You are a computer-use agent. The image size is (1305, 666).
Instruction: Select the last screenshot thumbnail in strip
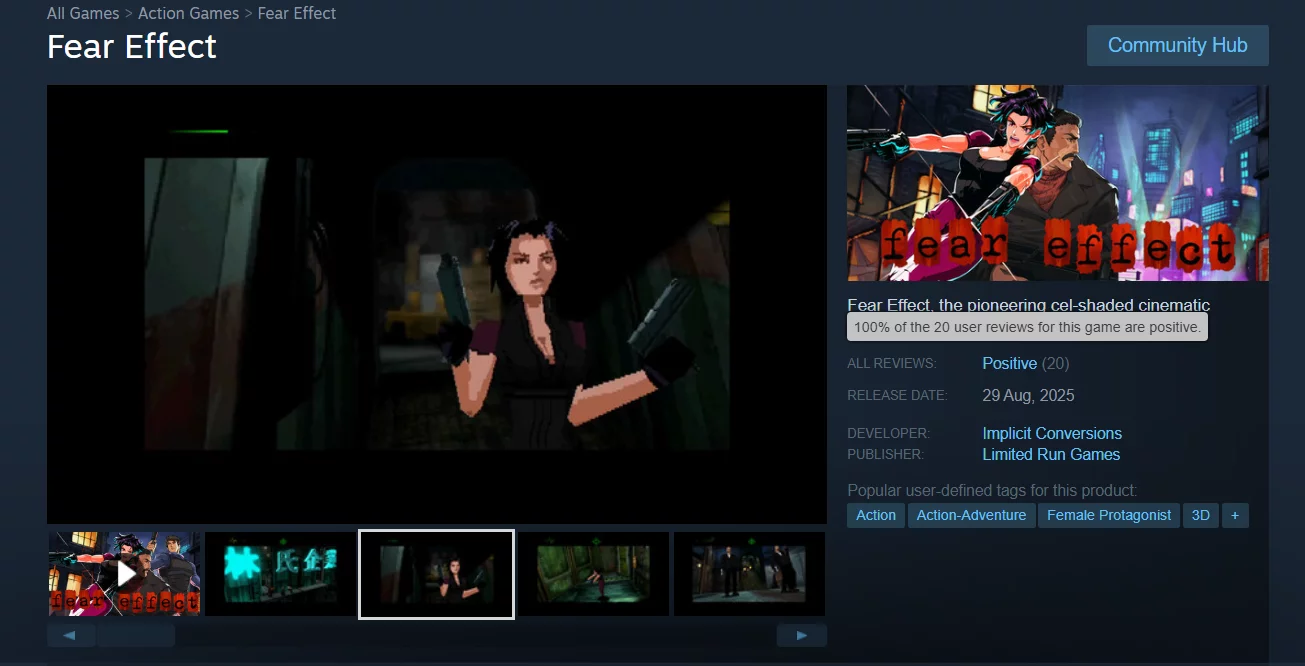(749, 573)
